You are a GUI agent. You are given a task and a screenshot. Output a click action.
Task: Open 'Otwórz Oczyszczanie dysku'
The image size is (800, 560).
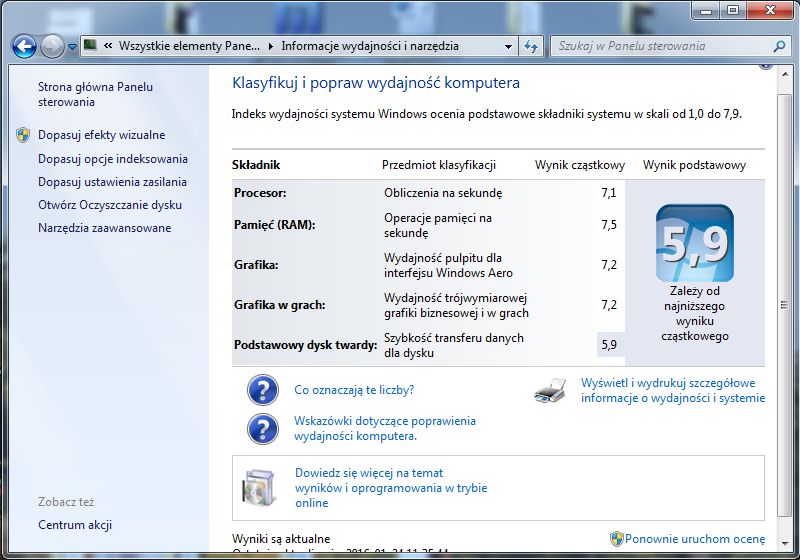coord(110,205)
